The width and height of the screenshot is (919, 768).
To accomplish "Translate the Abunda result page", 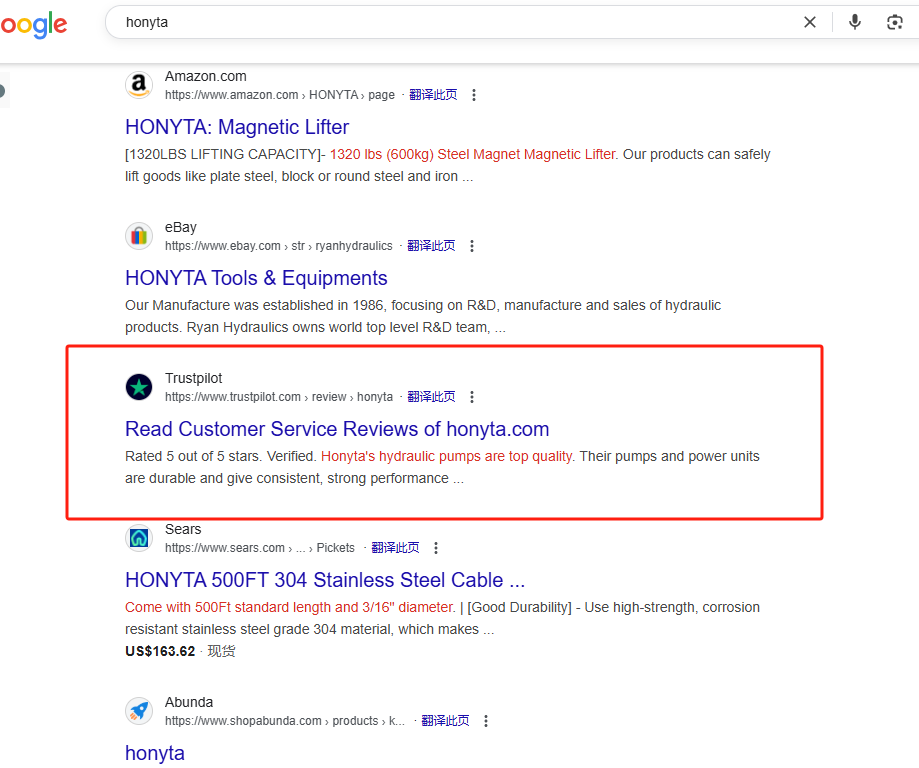I will click(445, 721).
